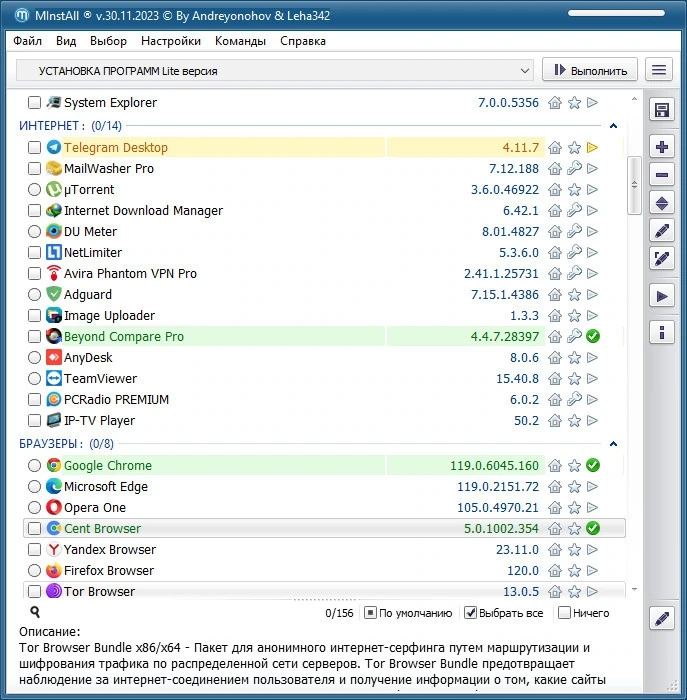Screen dimensions: 687x700
Task: Click green checkmark in Google Chrome row
Action: (x=592, y=465)
